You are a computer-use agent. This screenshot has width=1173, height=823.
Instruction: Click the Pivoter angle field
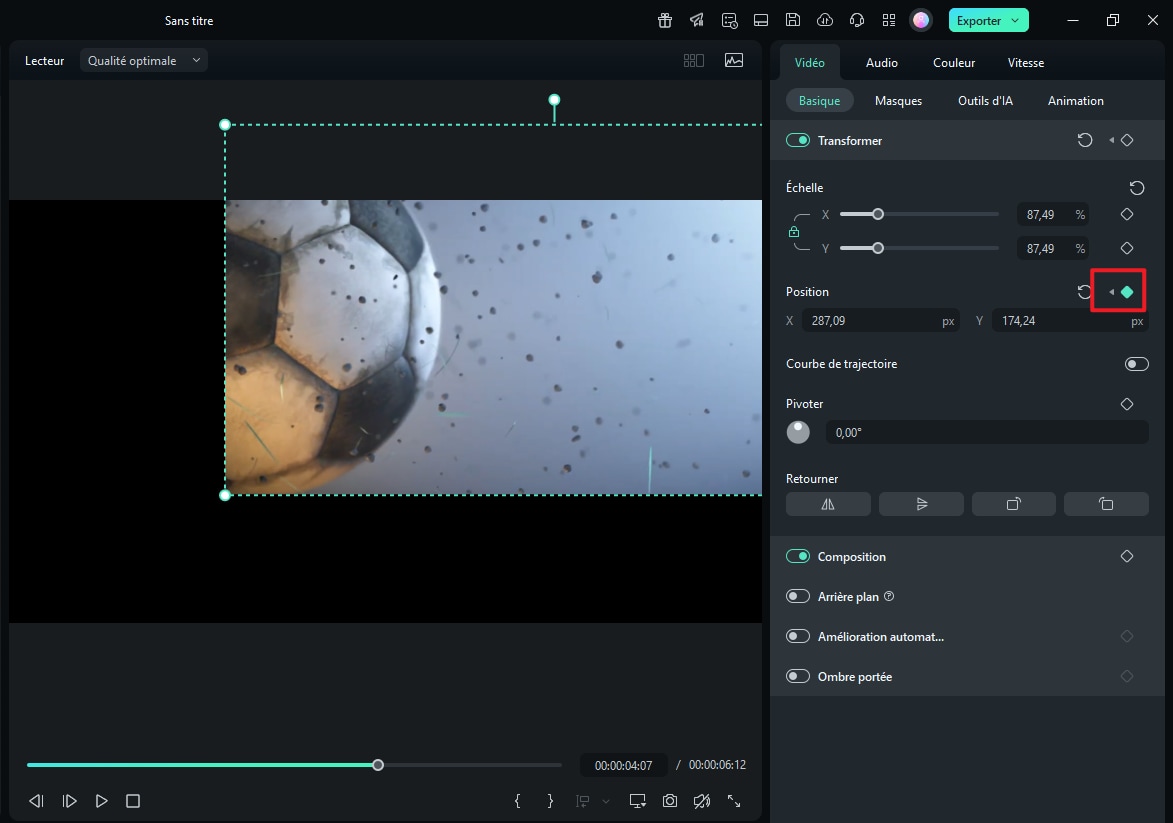(987, 432)
